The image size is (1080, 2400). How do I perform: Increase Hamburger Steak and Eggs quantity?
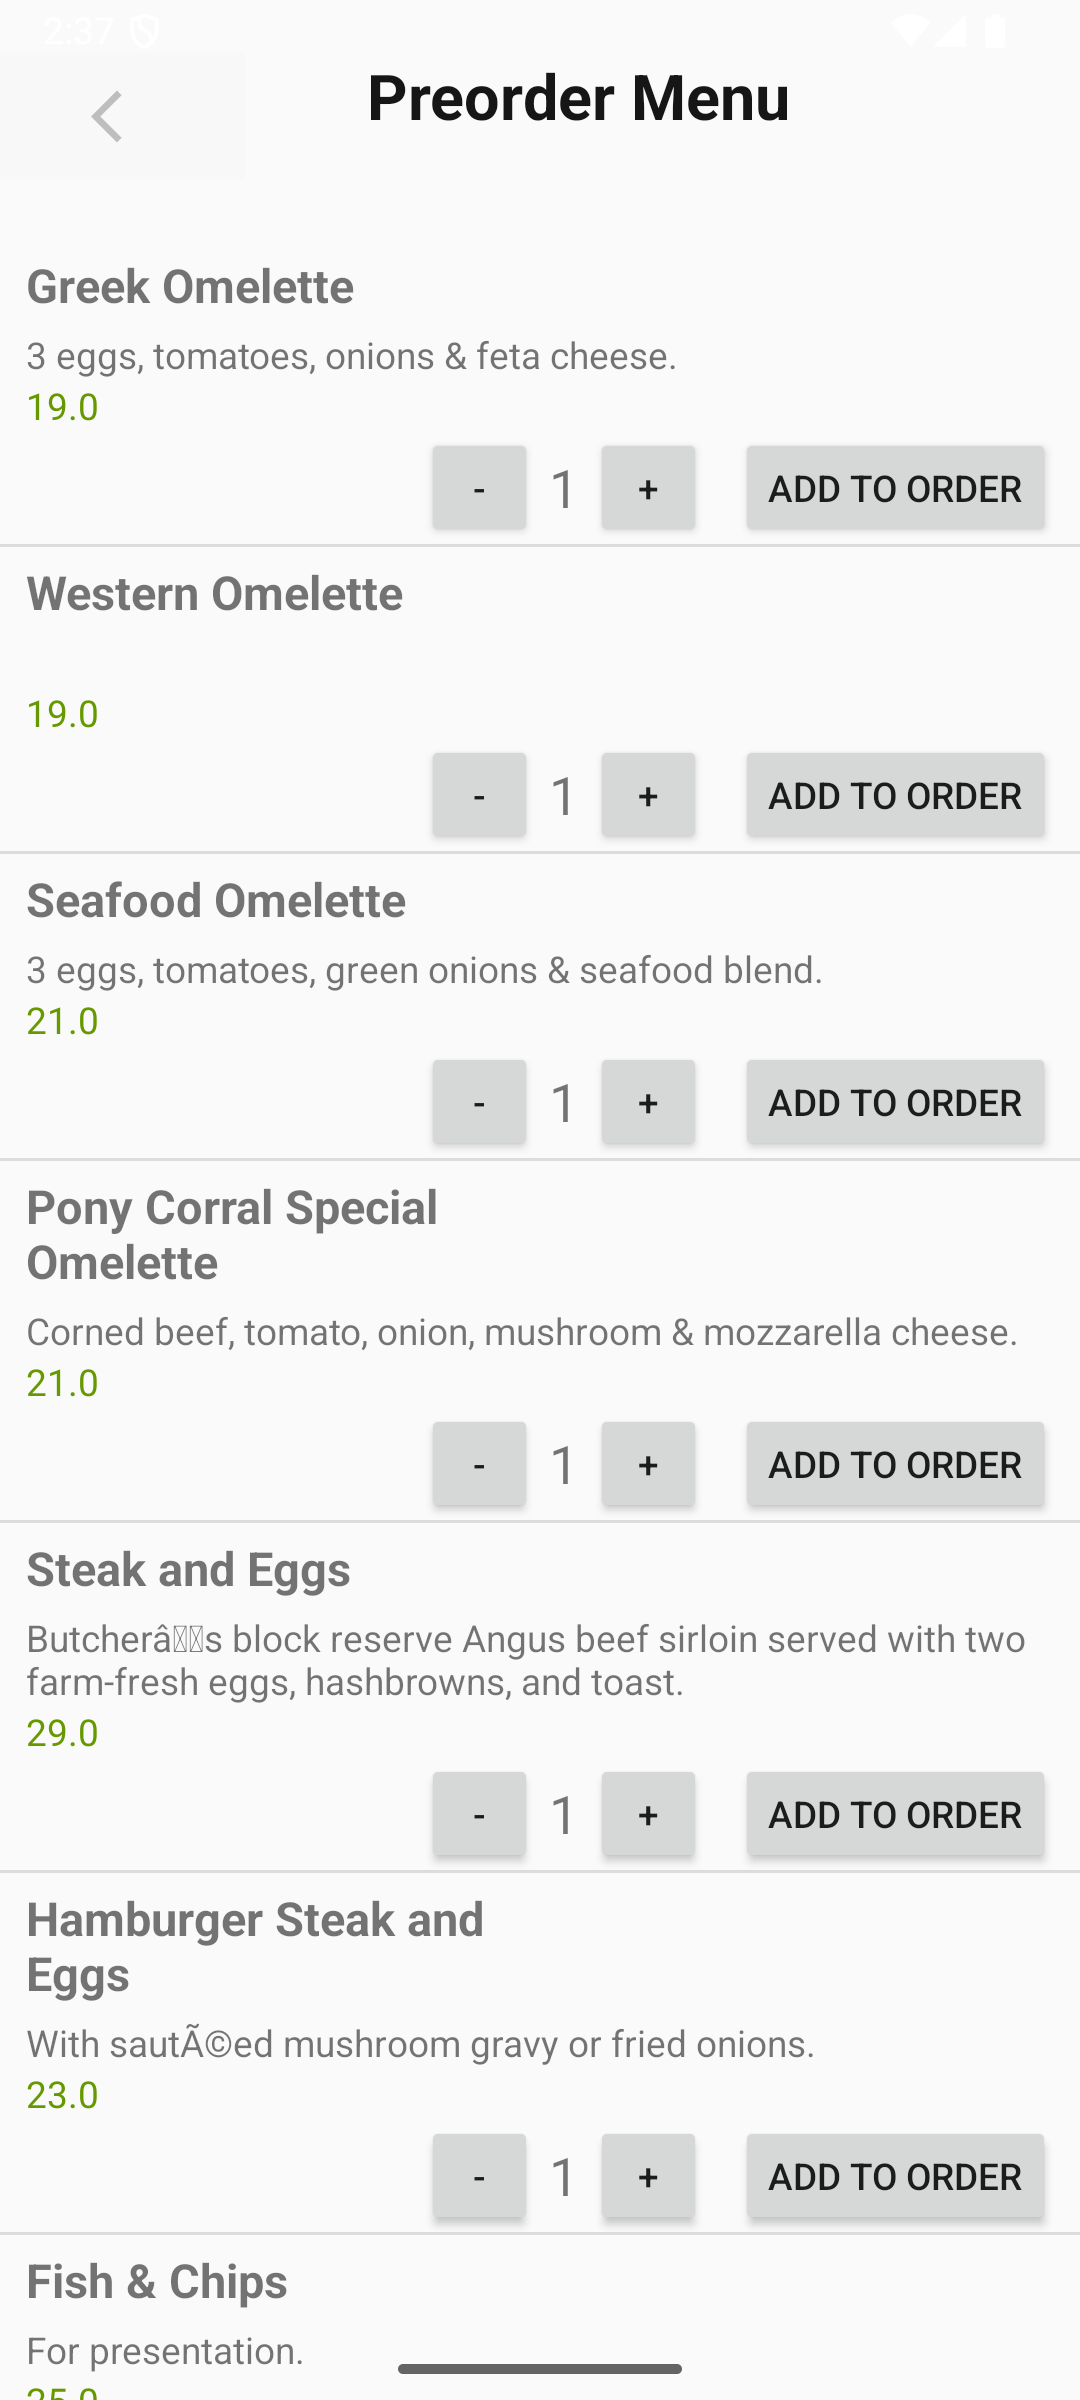pyautogui.click(x=648, y=2176)
